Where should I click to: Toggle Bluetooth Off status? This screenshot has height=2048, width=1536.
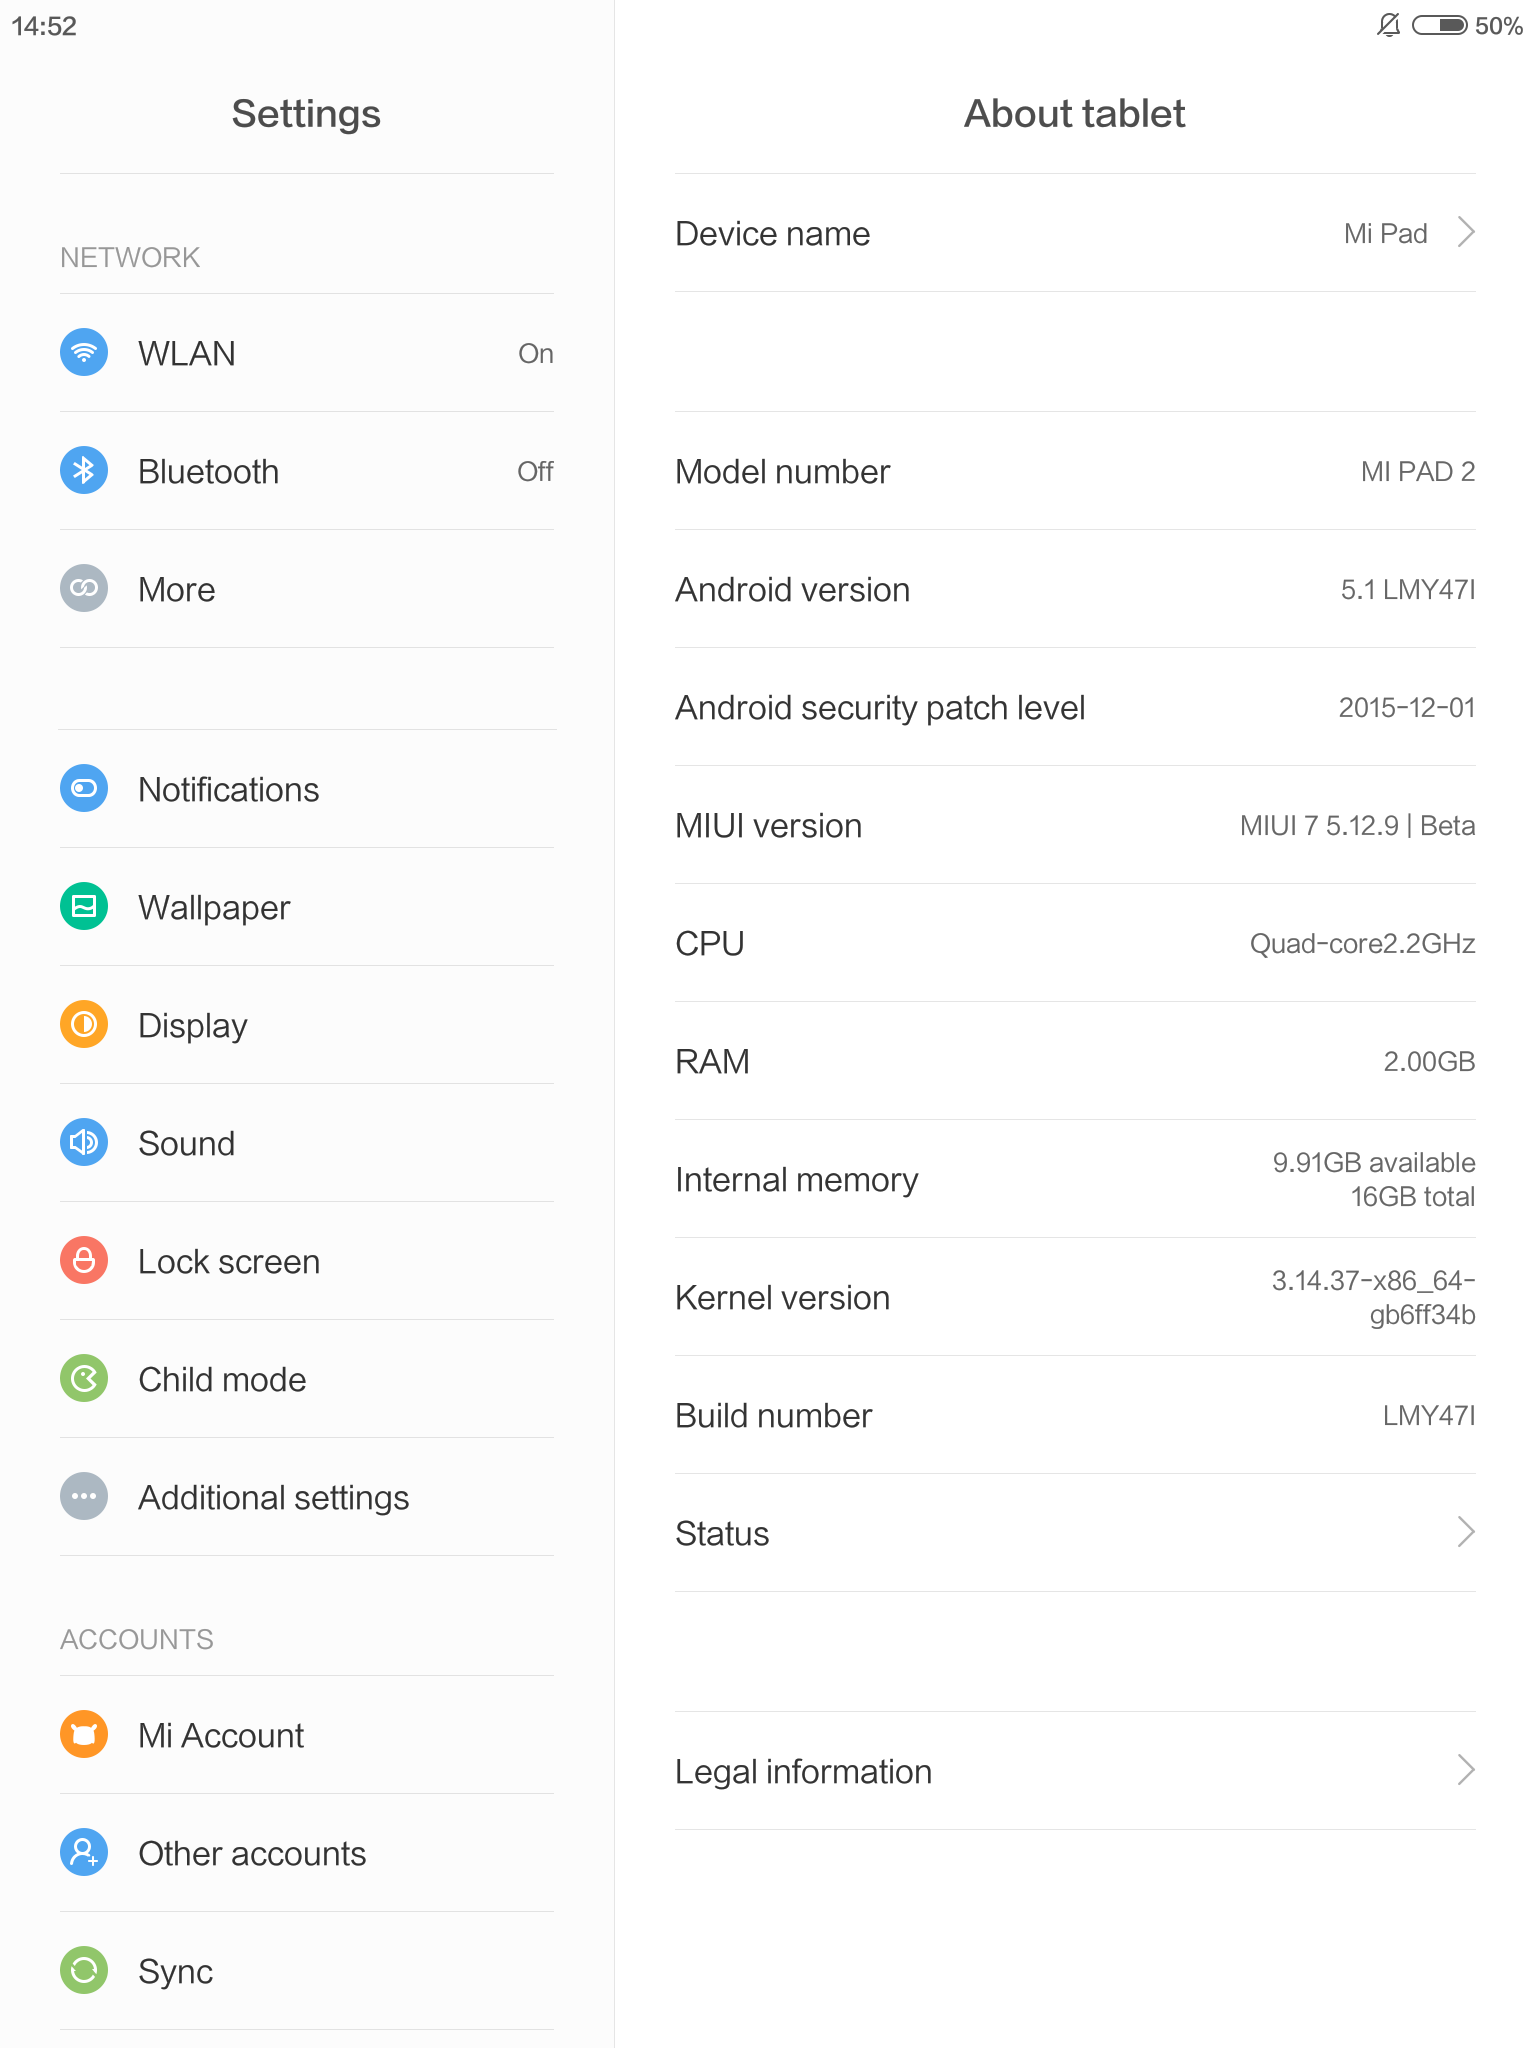(535, 472)
